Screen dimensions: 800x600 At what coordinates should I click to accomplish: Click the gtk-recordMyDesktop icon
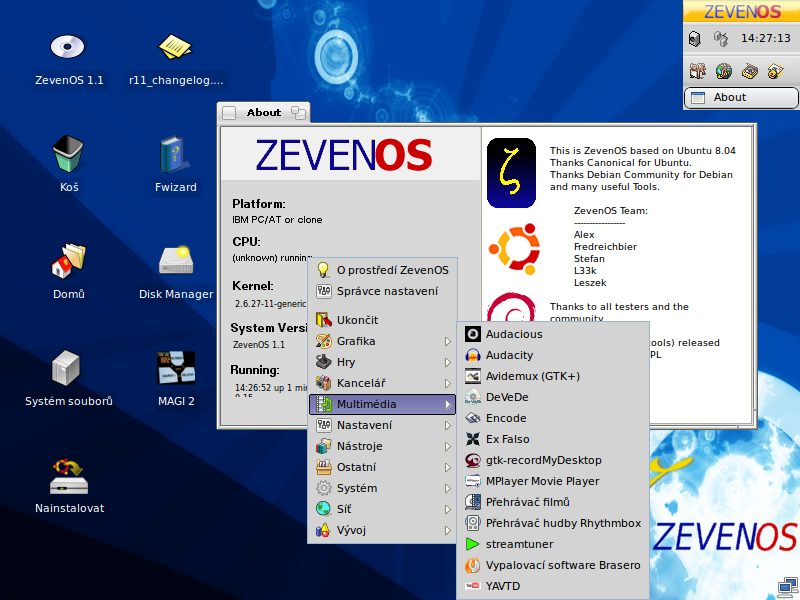(473, 460)
